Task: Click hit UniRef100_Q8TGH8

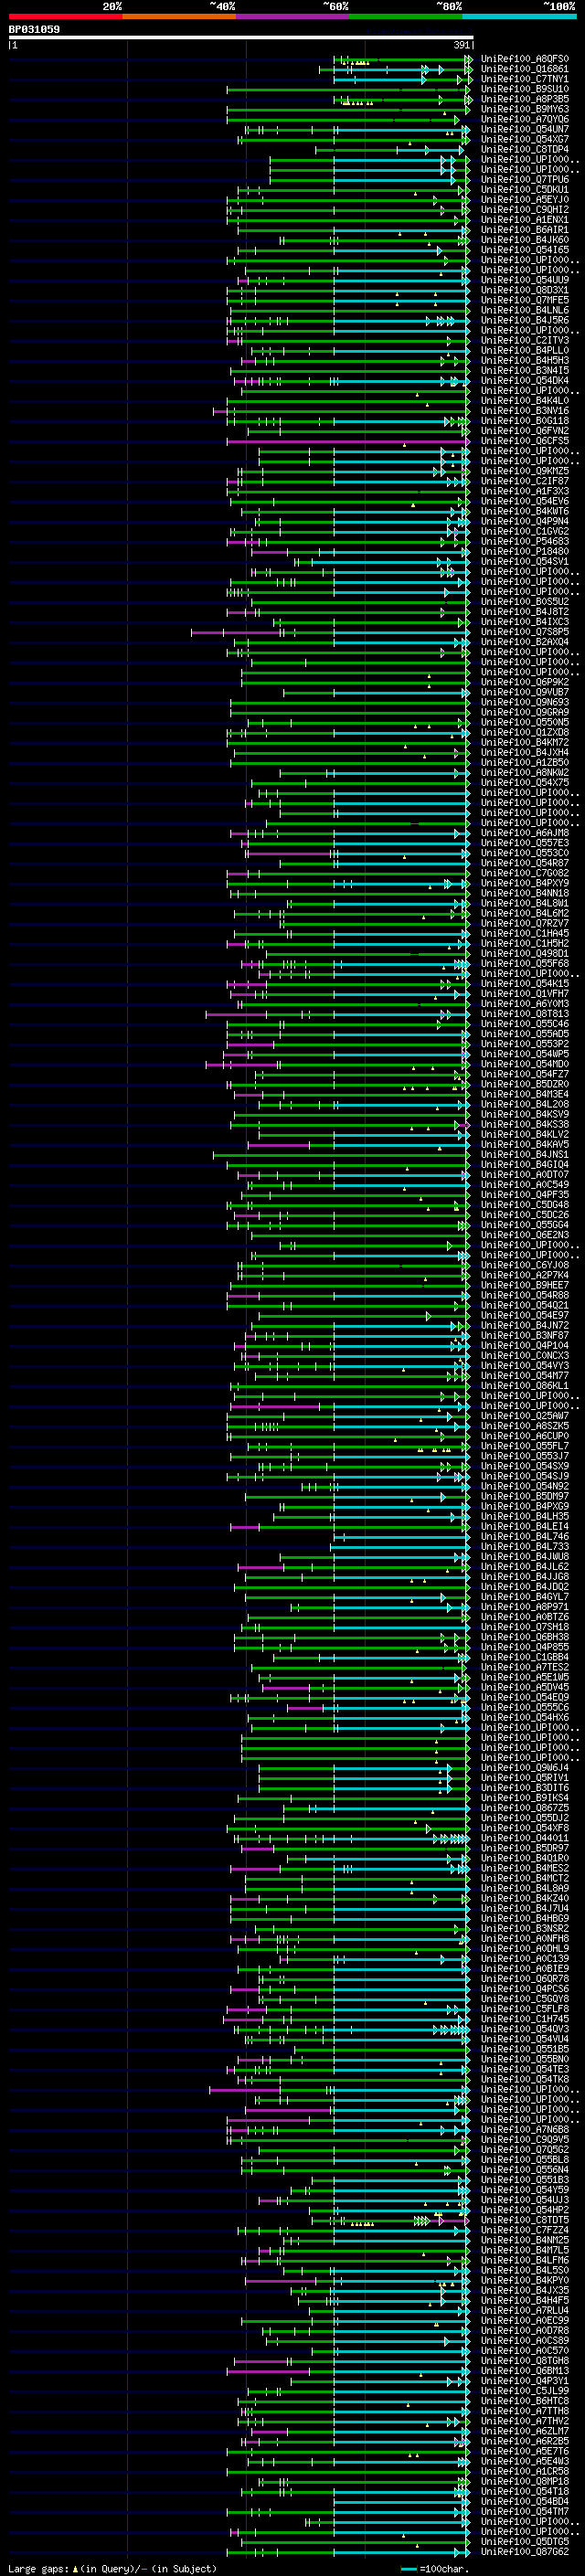Action: pyautogui.click(x=525, y=2361)
